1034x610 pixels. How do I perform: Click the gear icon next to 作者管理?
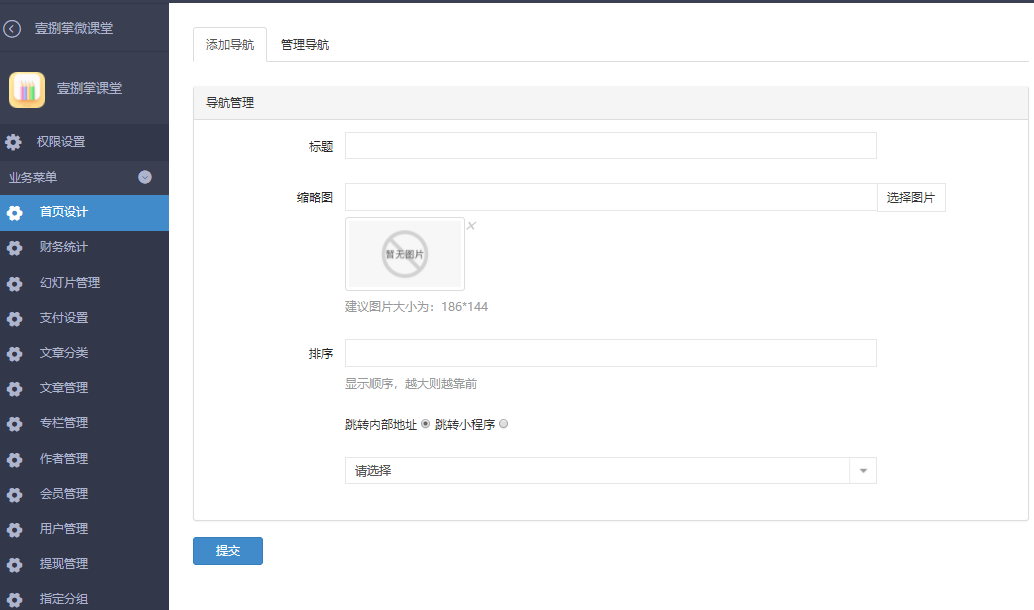click(15, 459)
